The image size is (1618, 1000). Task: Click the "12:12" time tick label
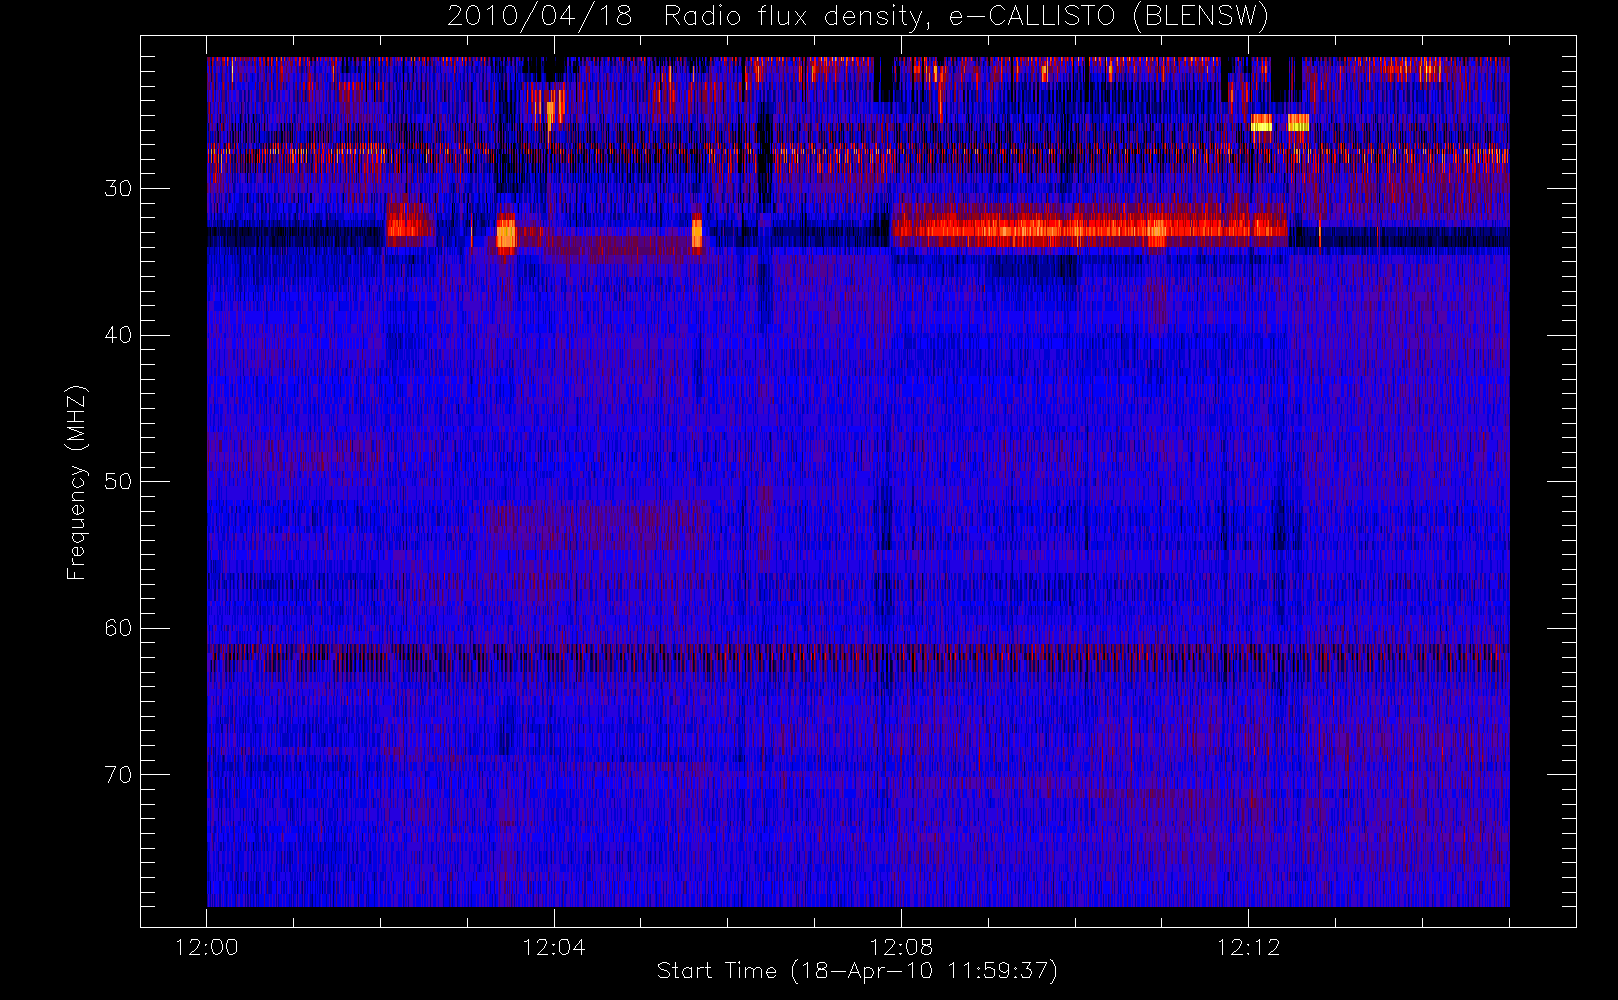(1248, 947)
